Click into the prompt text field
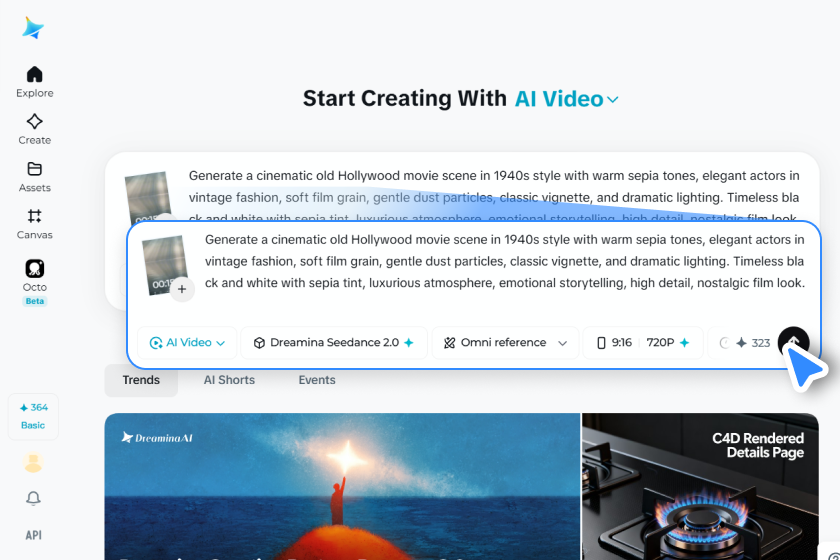840x560 pixels. pyautogui.click(x=504, y=262)
